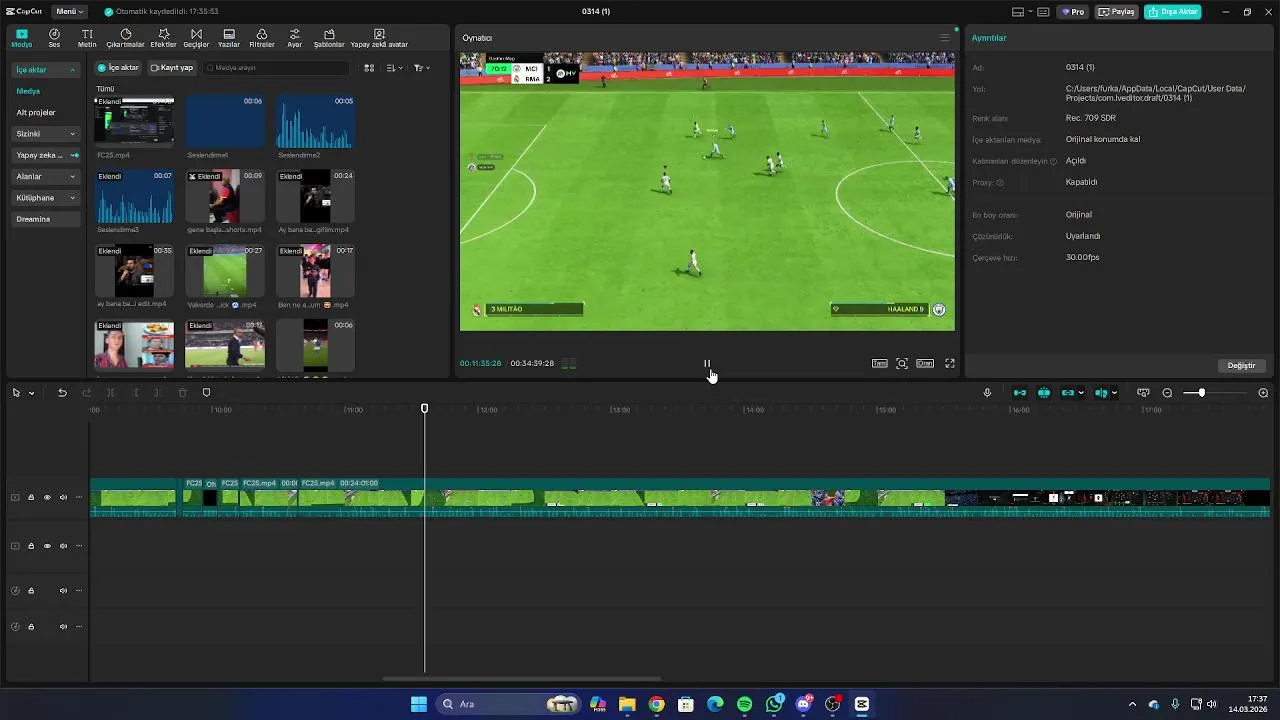Open Spotify from the taskbar
1280x720 pixels.
click(744, 704)
